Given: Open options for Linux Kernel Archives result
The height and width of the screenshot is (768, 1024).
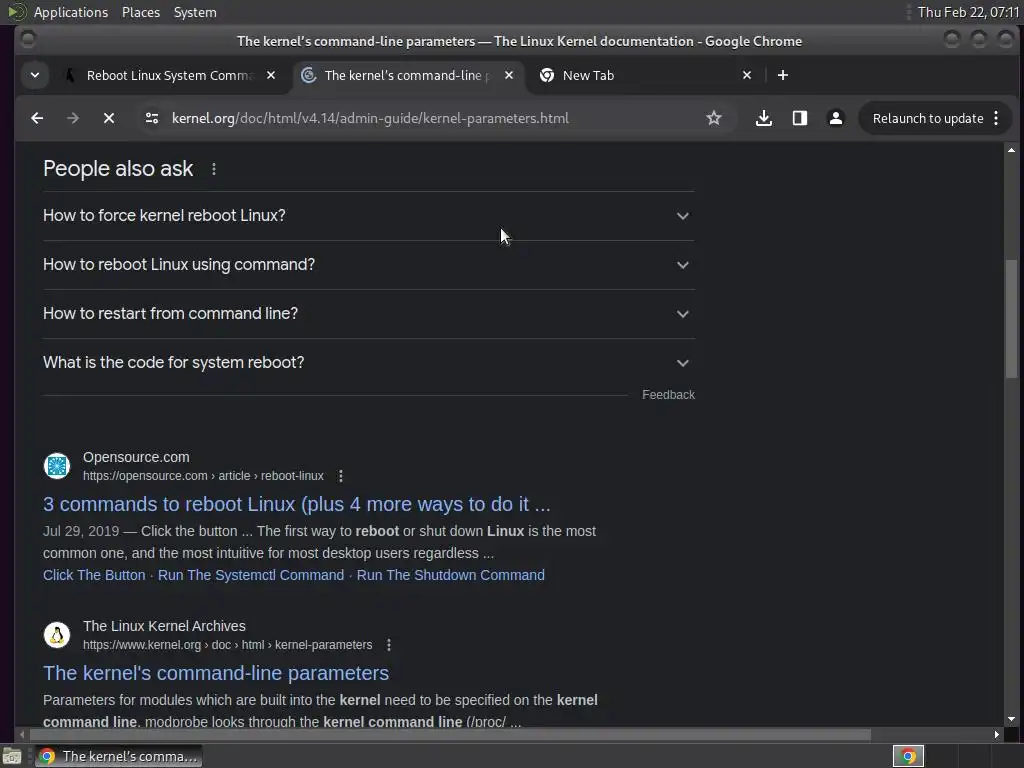Looking at the screenshot, I should tap(389, 645).
